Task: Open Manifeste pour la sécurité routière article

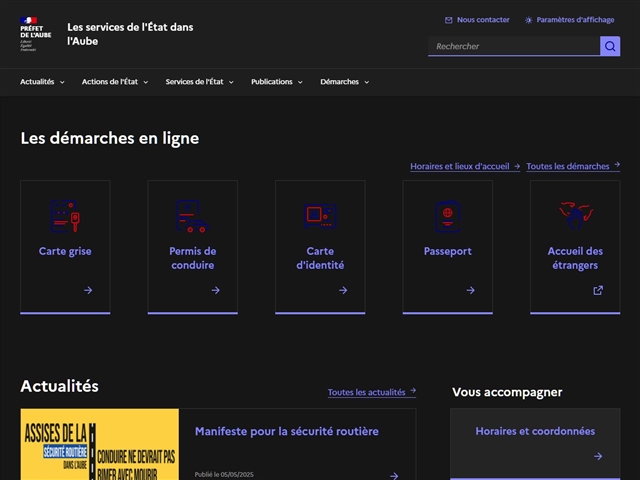Action: click(x=287, y=431)
